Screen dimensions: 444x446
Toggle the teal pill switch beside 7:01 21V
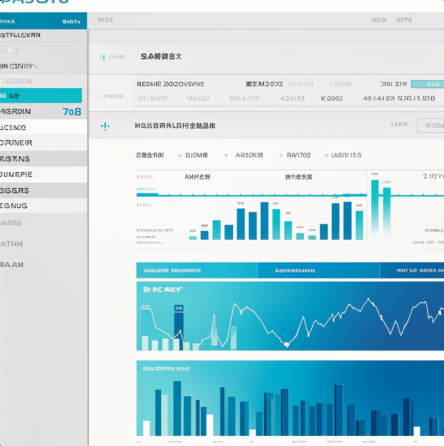427,84
